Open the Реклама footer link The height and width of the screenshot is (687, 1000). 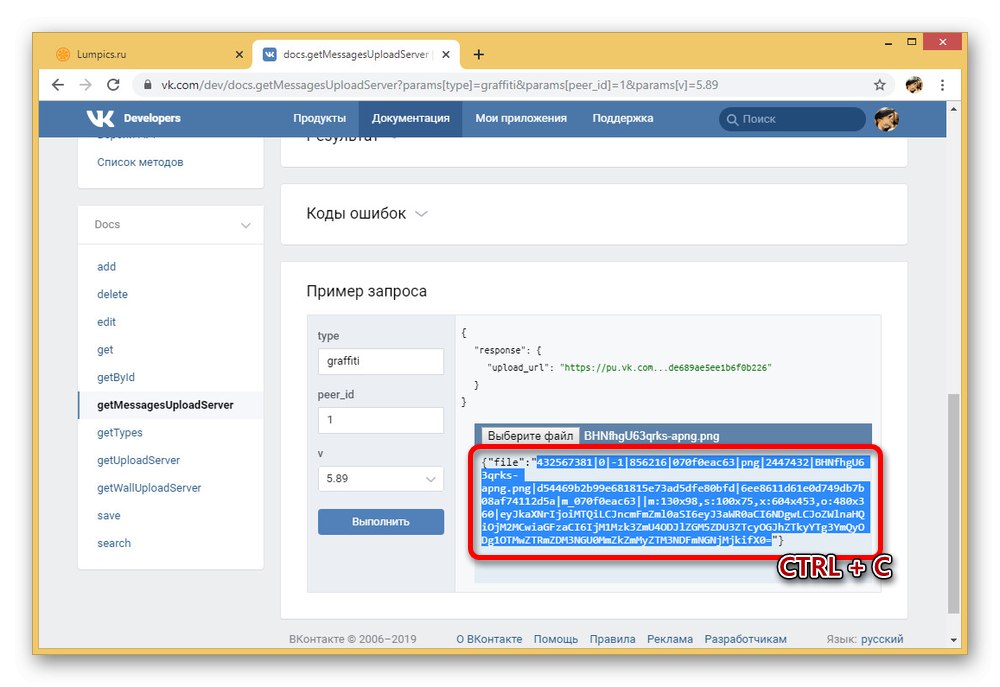click(x=670, y=639)
